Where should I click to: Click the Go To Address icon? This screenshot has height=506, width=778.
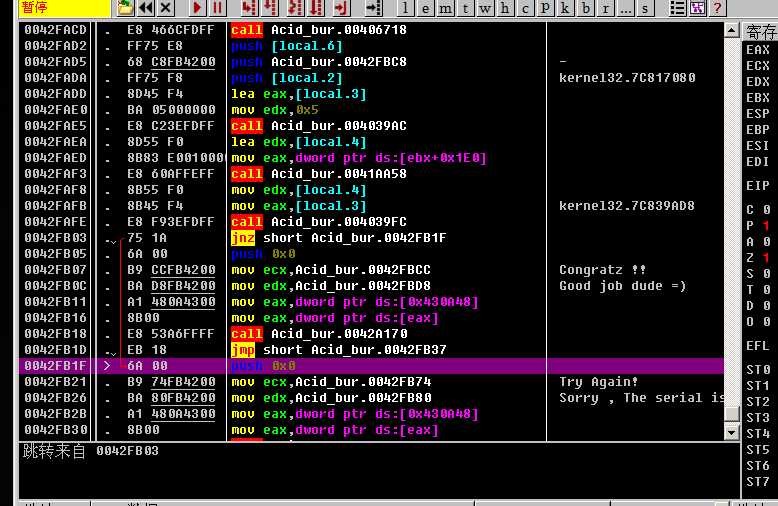[373, 7]
